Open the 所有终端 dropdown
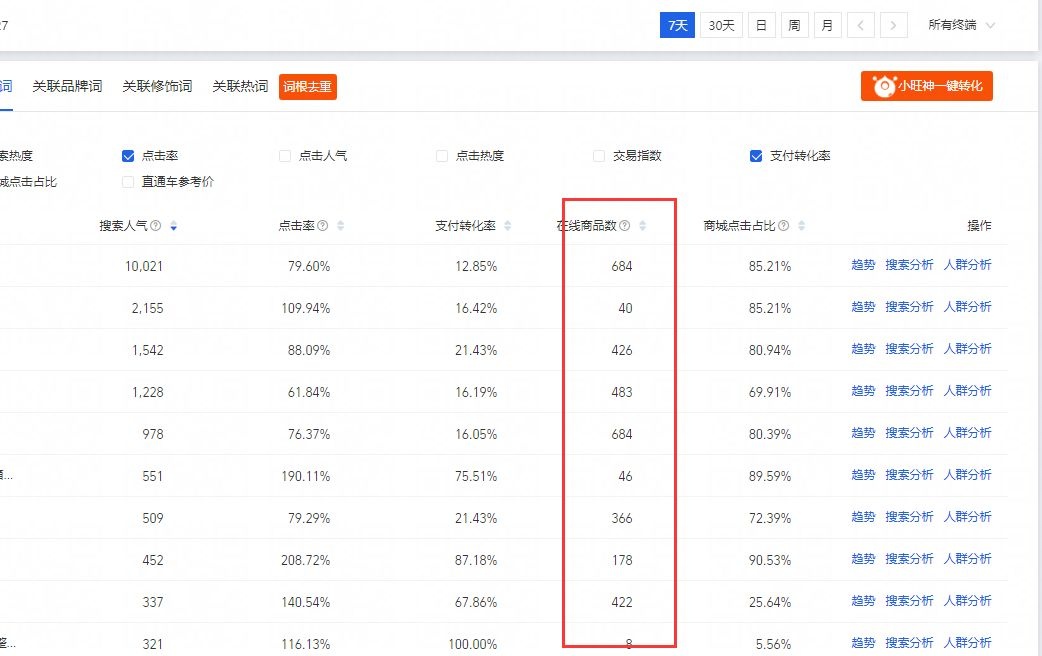This screenshot has height=656, width=1042. pos(961,25)
